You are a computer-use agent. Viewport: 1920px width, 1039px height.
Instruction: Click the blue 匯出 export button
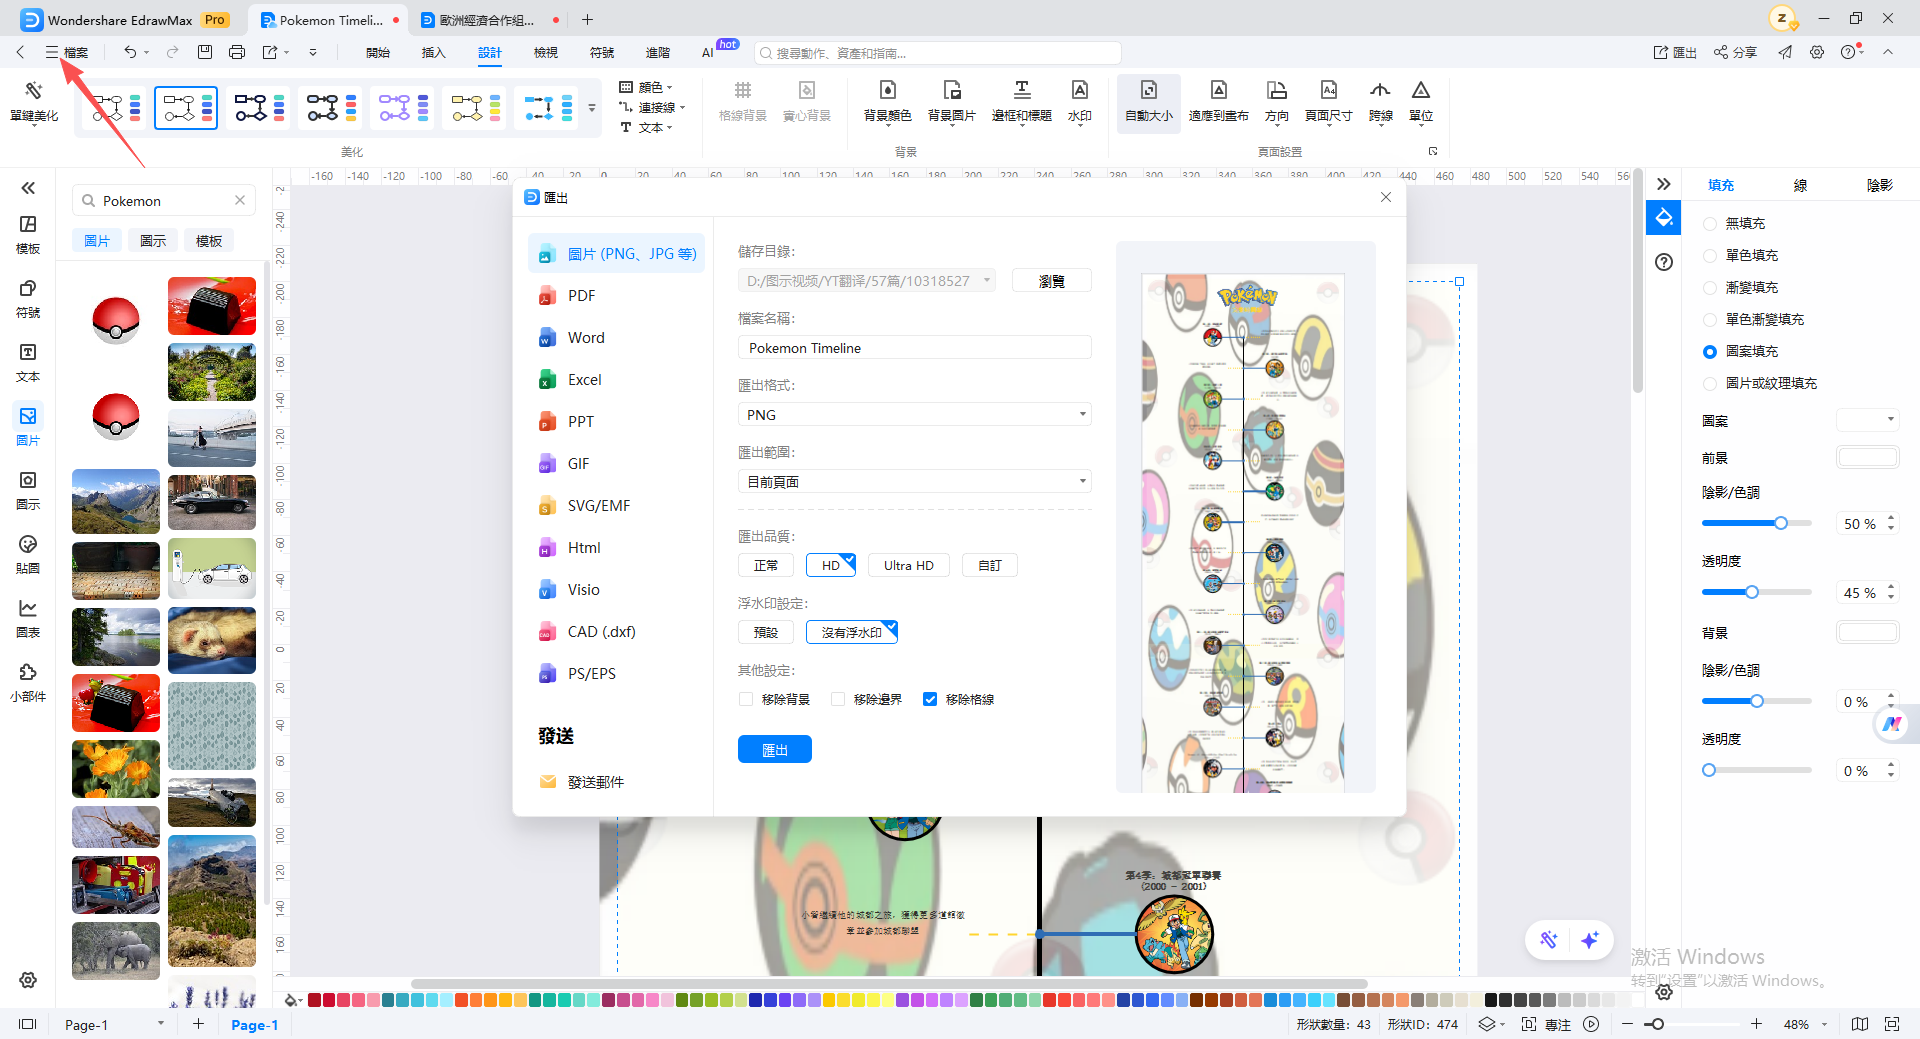(775, 749)
